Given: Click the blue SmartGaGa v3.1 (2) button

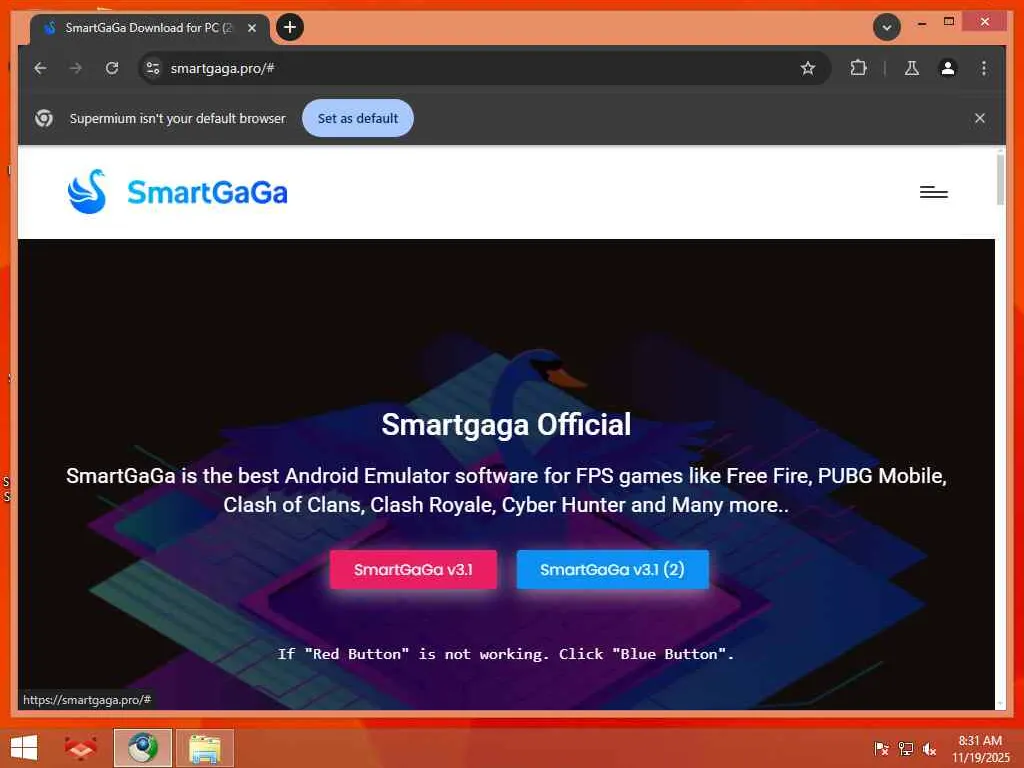Looking at the screenshot, I should [612, 569].
